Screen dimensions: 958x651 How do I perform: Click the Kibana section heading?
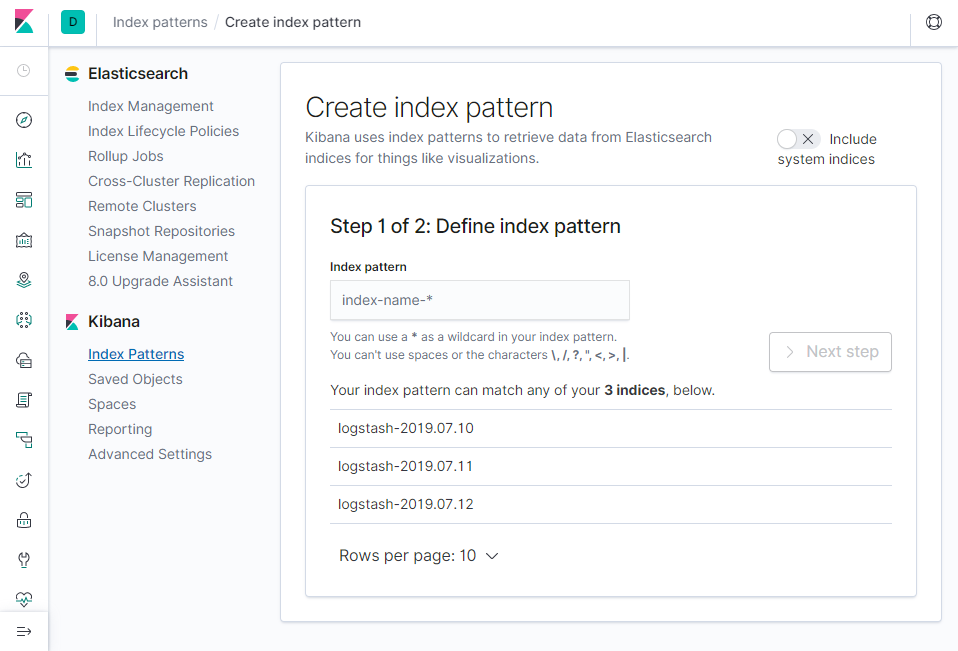[x=114, y=322]
